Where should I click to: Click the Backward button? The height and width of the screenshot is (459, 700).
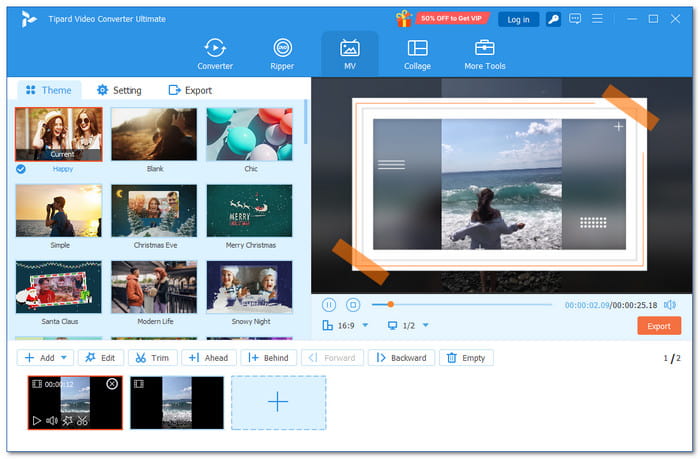(401, 358)
